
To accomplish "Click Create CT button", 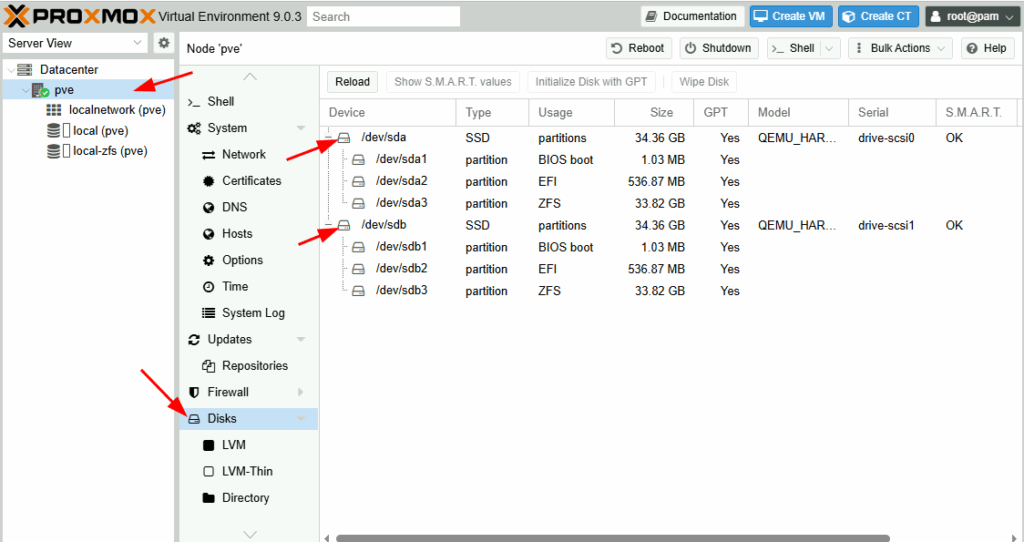I will [x=878, y=16].
